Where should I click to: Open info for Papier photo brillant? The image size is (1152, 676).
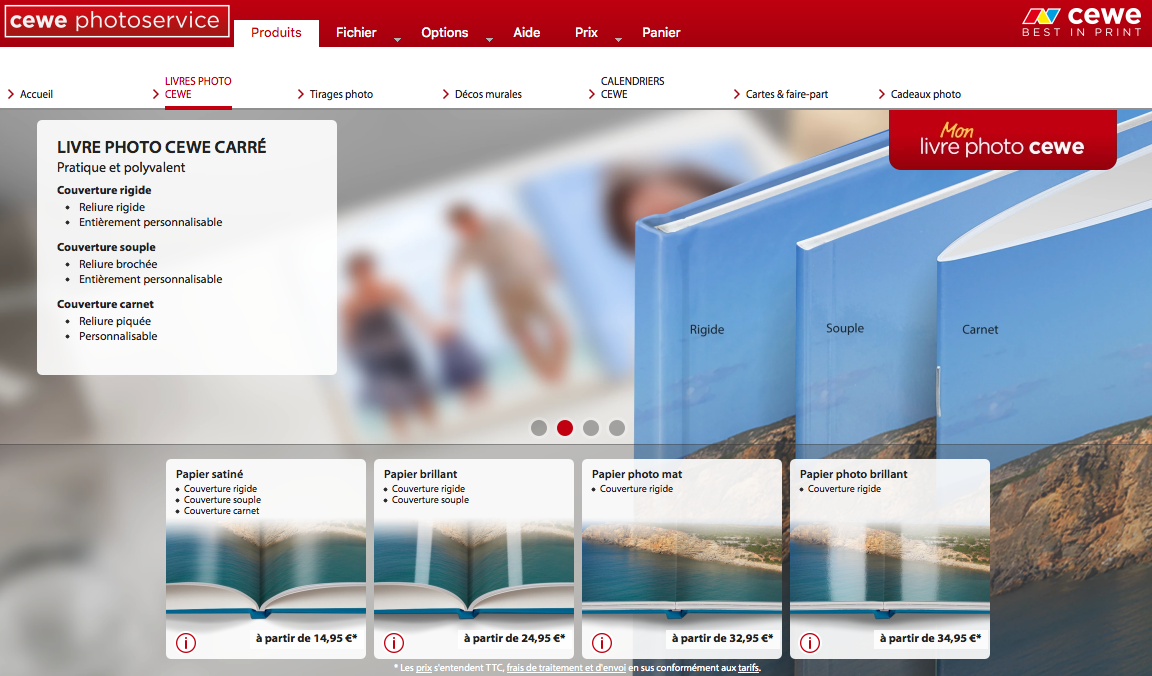(x=810, y=643)
